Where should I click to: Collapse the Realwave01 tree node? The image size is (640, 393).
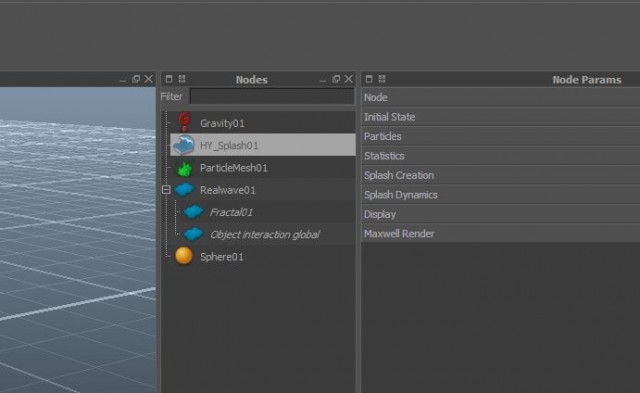coord(166,190)
